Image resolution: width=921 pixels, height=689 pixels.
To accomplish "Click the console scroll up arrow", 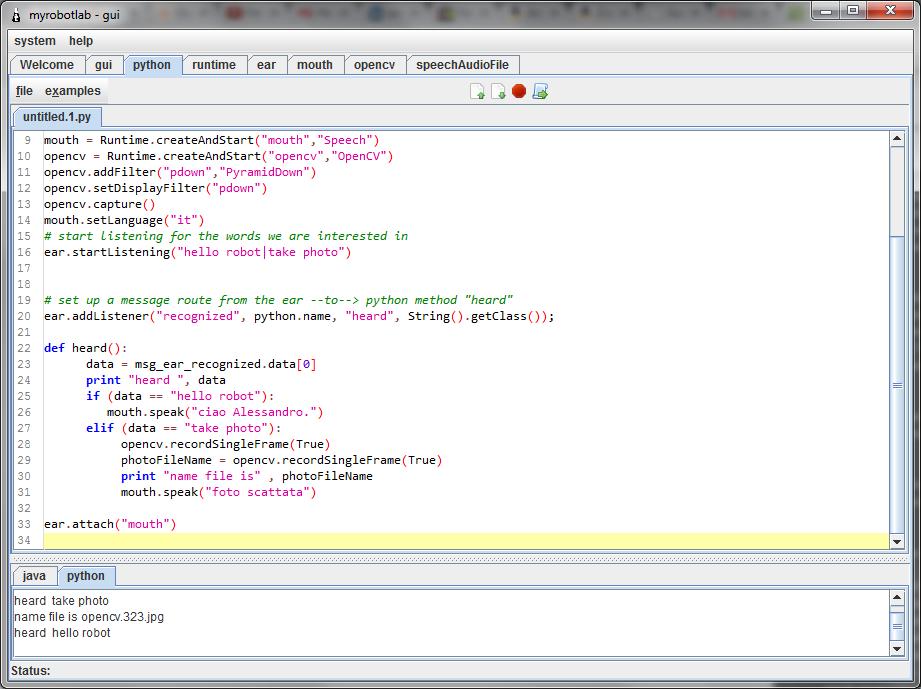I will click(897, 599).
